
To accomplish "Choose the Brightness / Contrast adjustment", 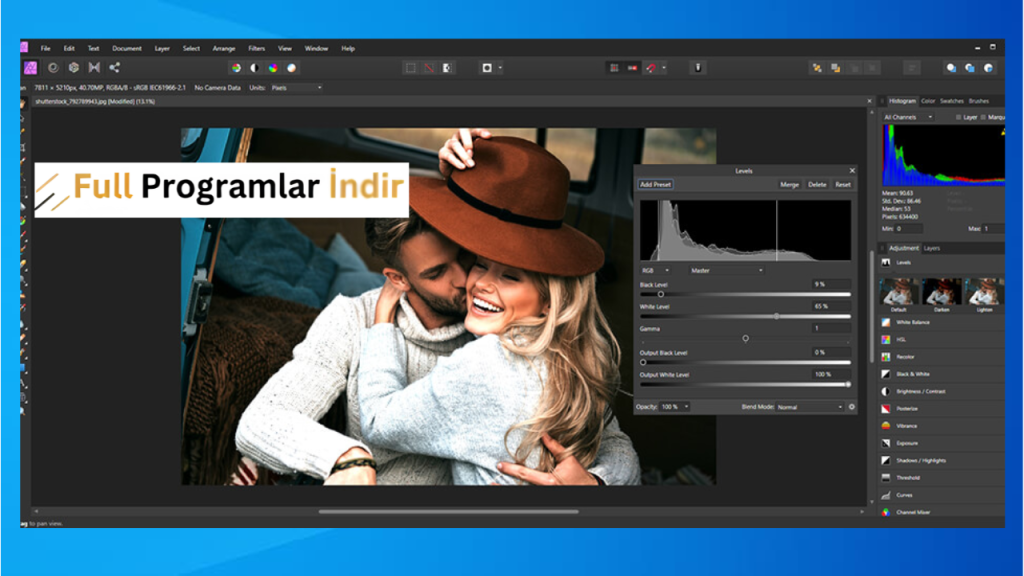I will click(x=941, y=392).
